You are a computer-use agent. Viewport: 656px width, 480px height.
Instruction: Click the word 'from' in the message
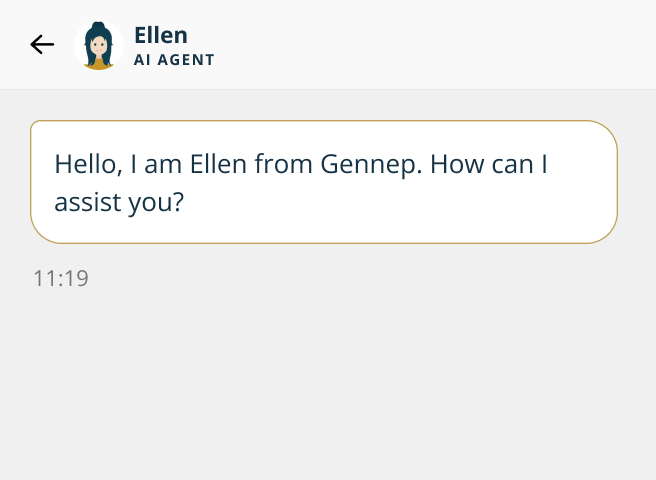pyautogui.click(x=283, y=163)
